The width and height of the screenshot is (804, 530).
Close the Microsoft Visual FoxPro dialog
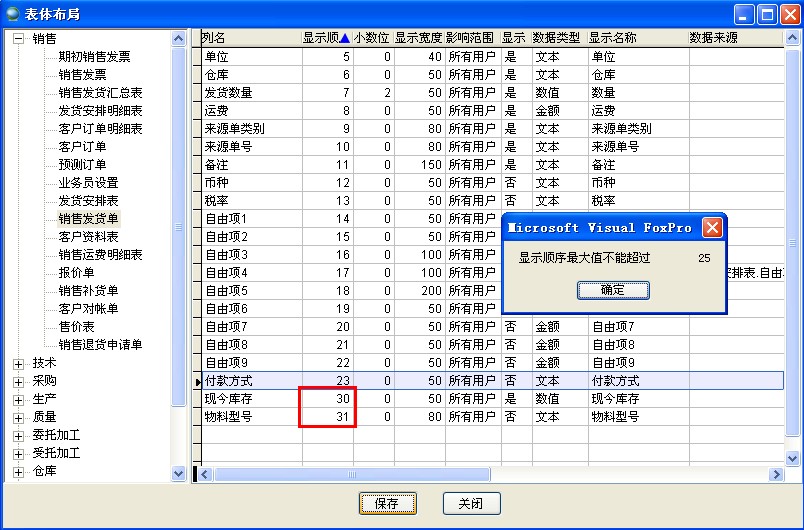pyautogui.click(x=712, y=227)
